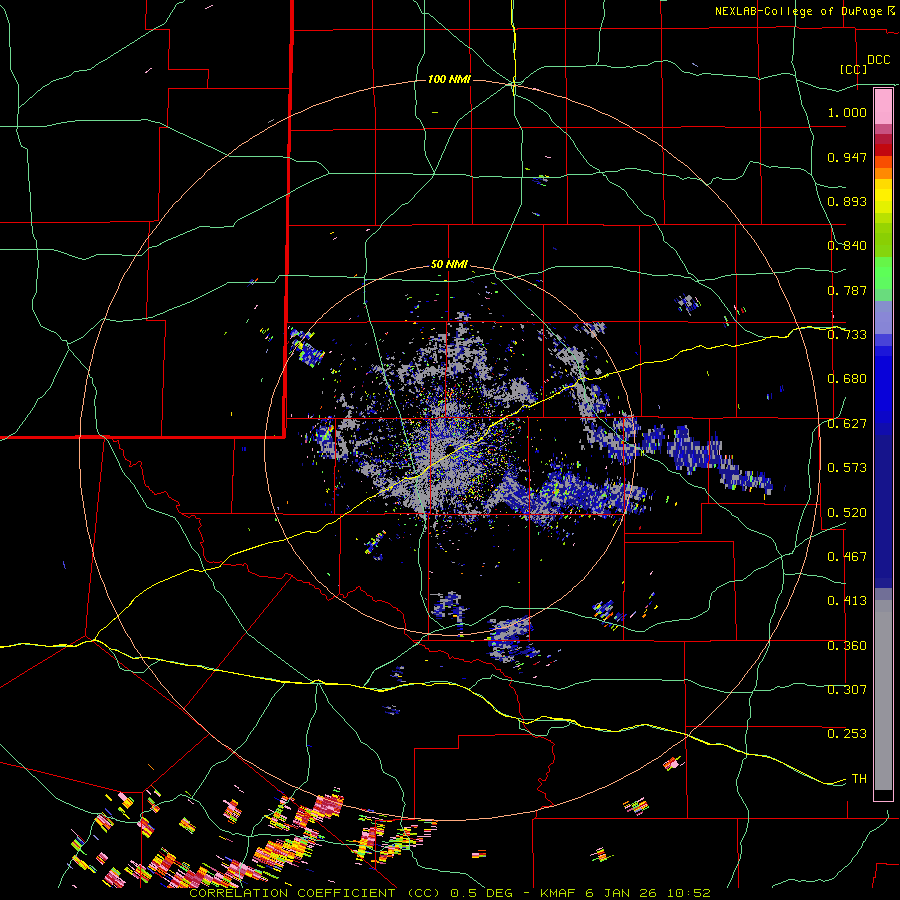This screenshot has width=900, height=900.
Task: Click the 0.787 legend value
Action: [x=847, y=290]
